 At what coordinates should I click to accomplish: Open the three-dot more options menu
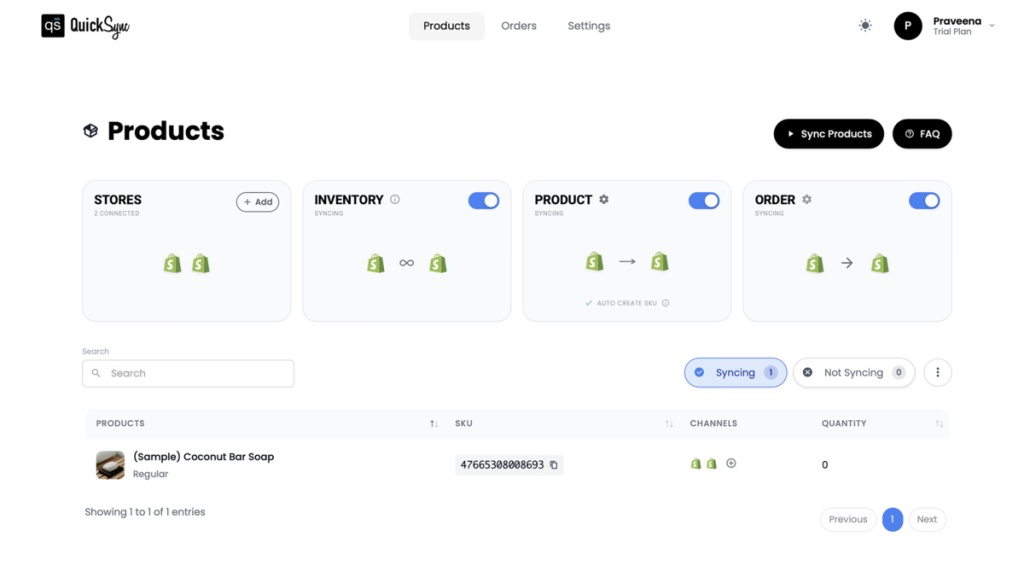point(937,373)
